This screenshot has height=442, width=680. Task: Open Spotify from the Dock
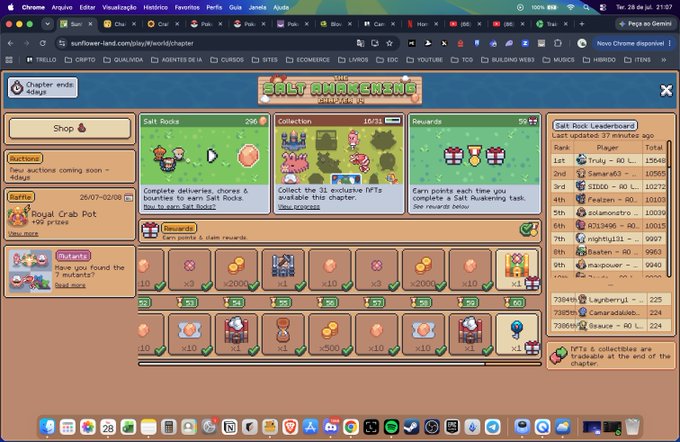click(391, 427)
